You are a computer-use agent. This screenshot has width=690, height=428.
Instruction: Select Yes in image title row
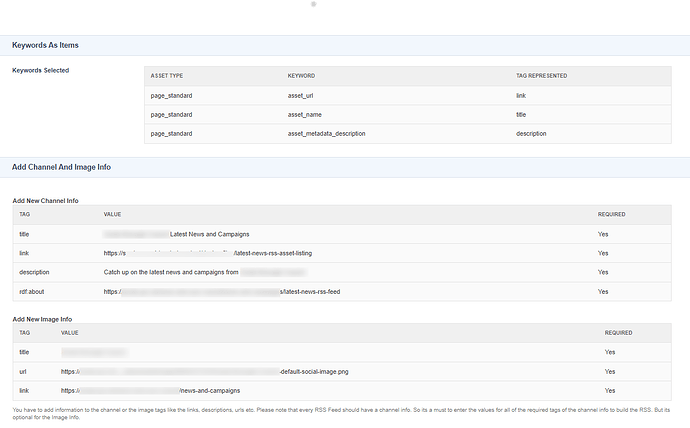coord(610,352)
